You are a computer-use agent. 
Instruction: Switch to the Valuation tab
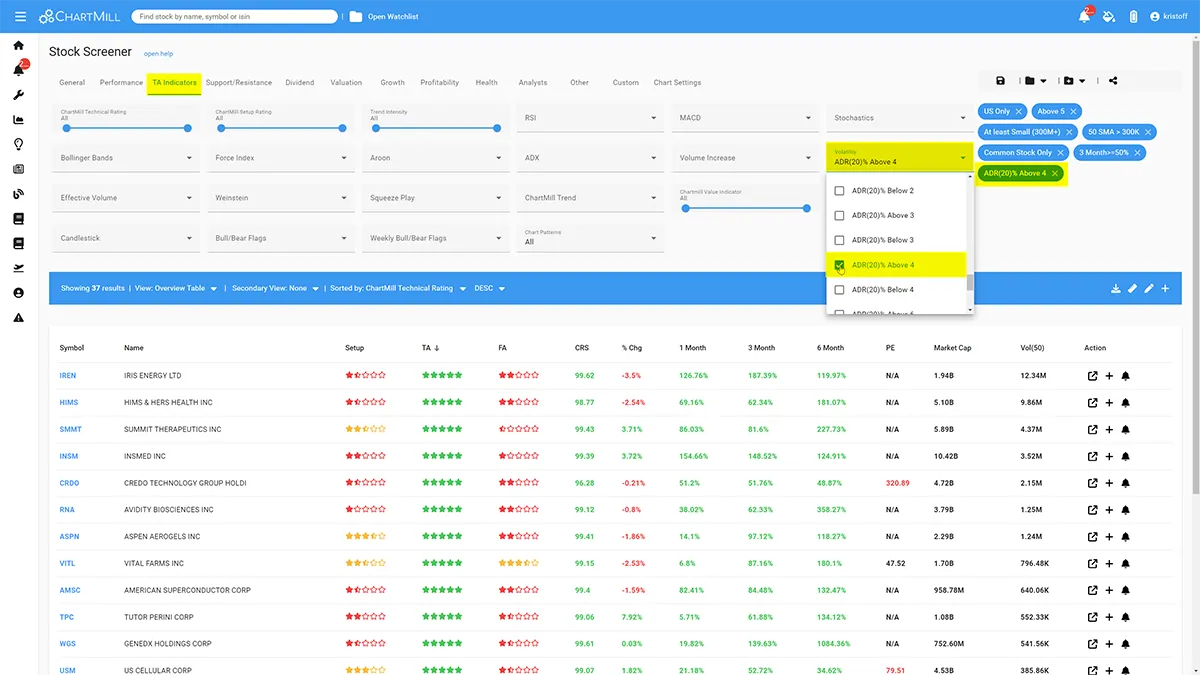346,83
